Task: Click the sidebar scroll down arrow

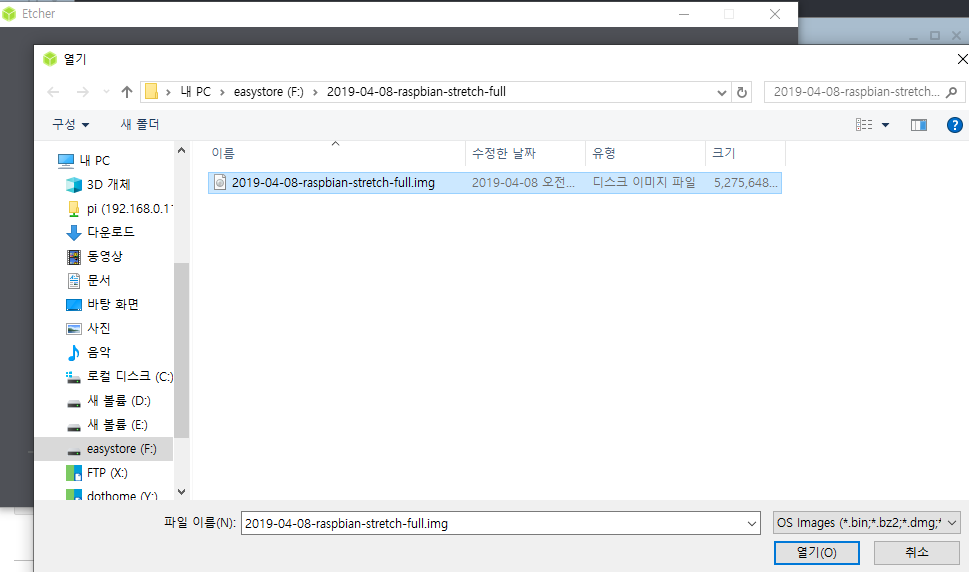Action: click(181, 492)
